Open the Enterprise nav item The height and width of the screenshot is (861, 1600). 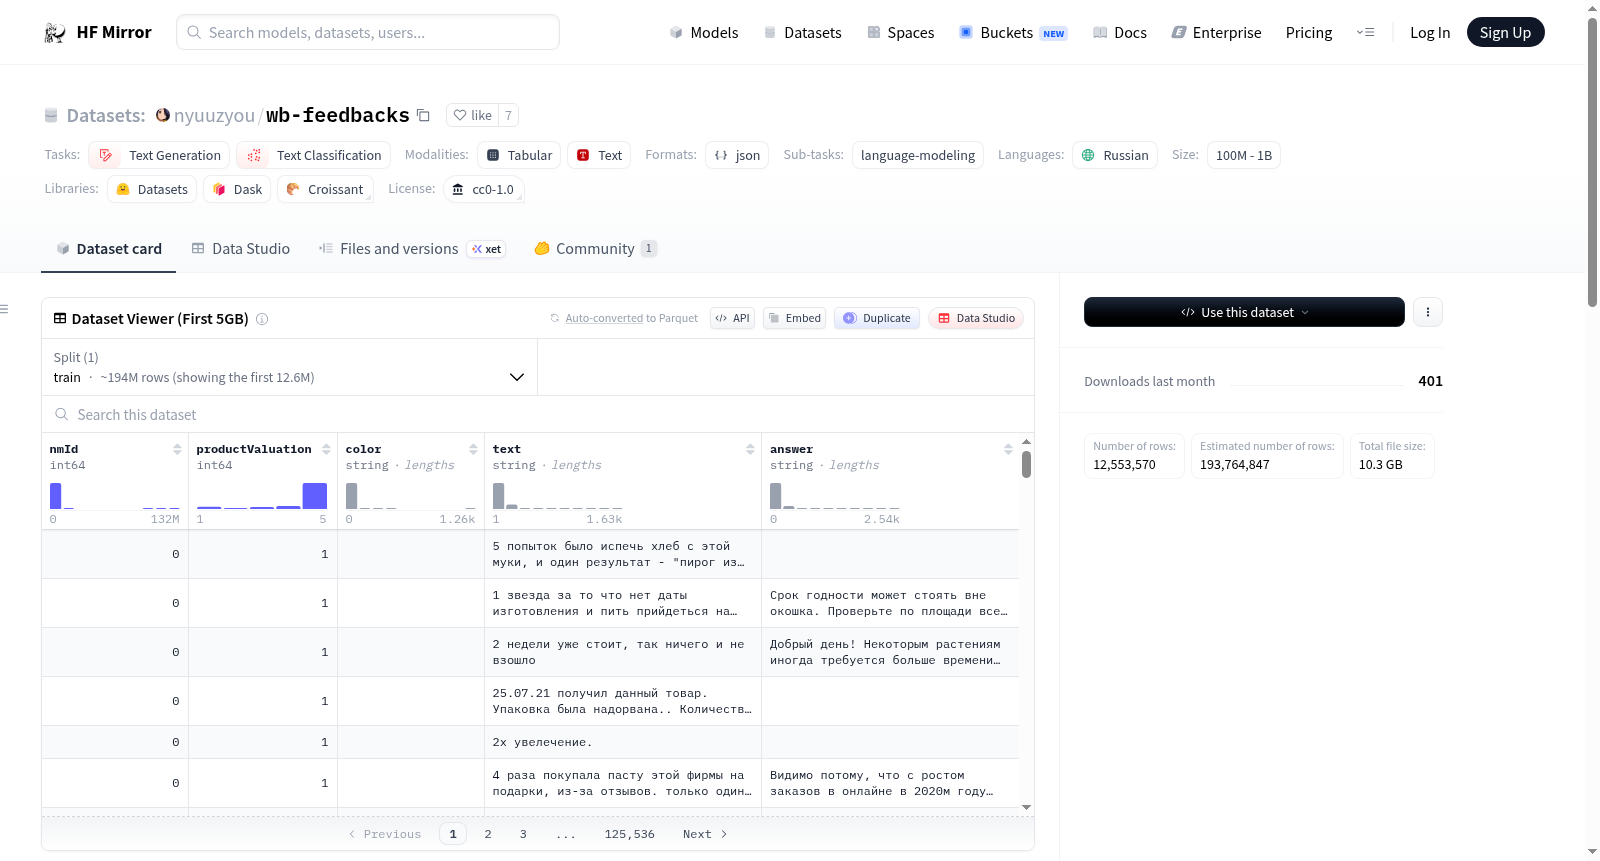(x=1217, y=32)
